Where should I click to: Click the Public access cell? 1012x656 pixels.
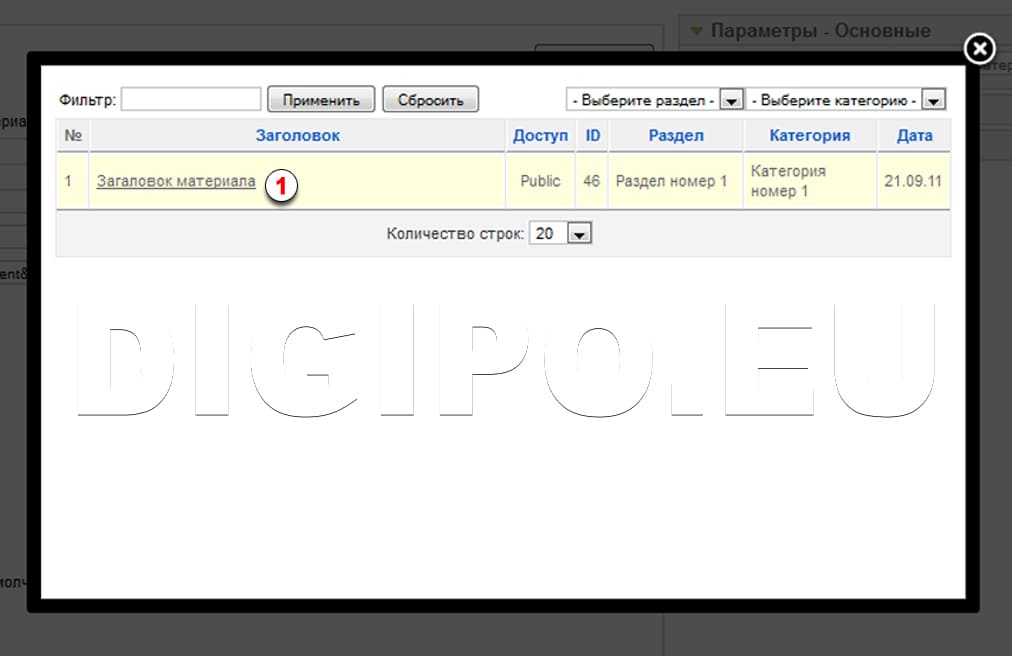click(540, 181)
